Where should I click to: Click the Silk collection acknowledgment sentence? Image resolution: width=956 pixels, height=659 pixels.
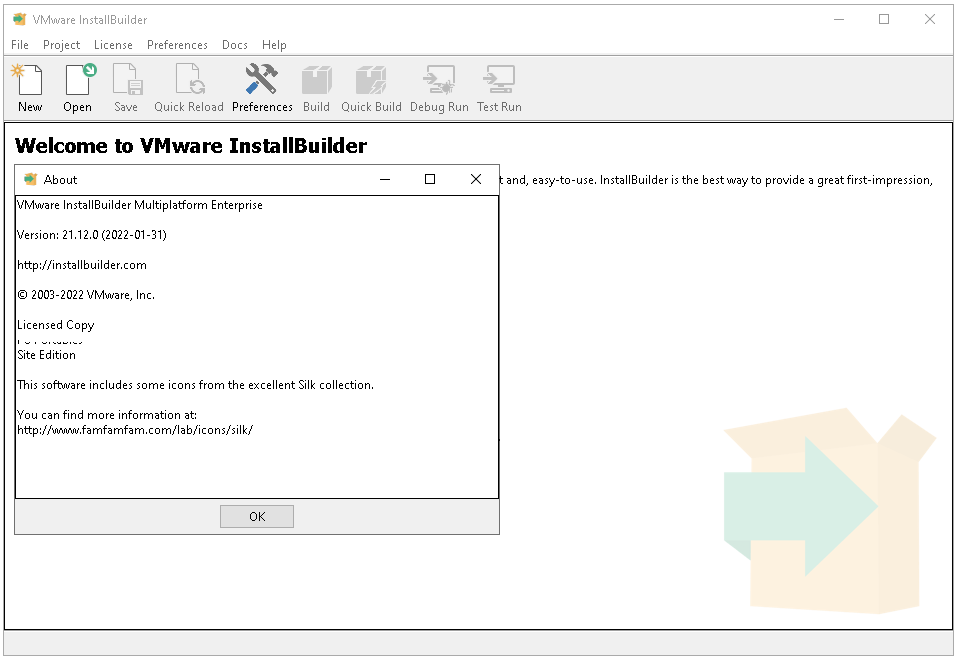(195, 385)
